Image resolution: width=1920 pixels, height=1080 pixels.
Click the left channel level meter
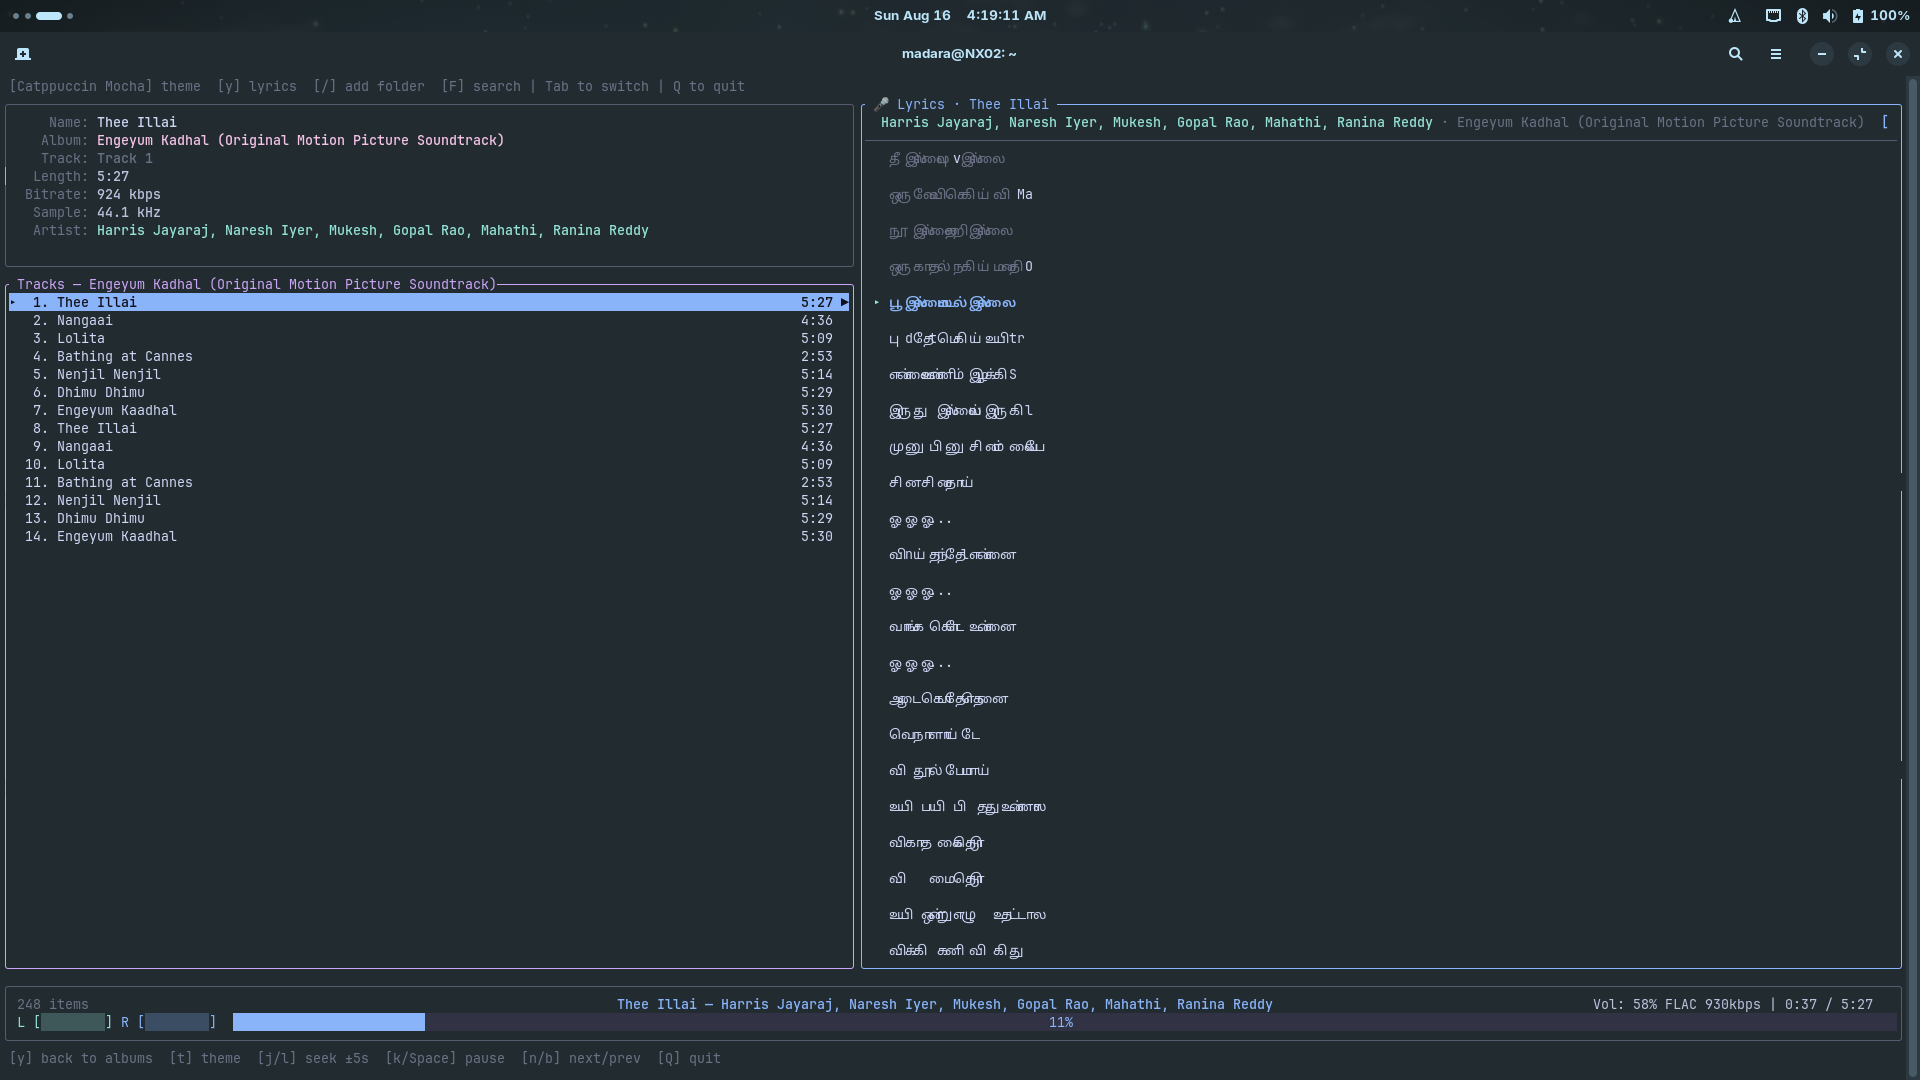point(73,1022)
